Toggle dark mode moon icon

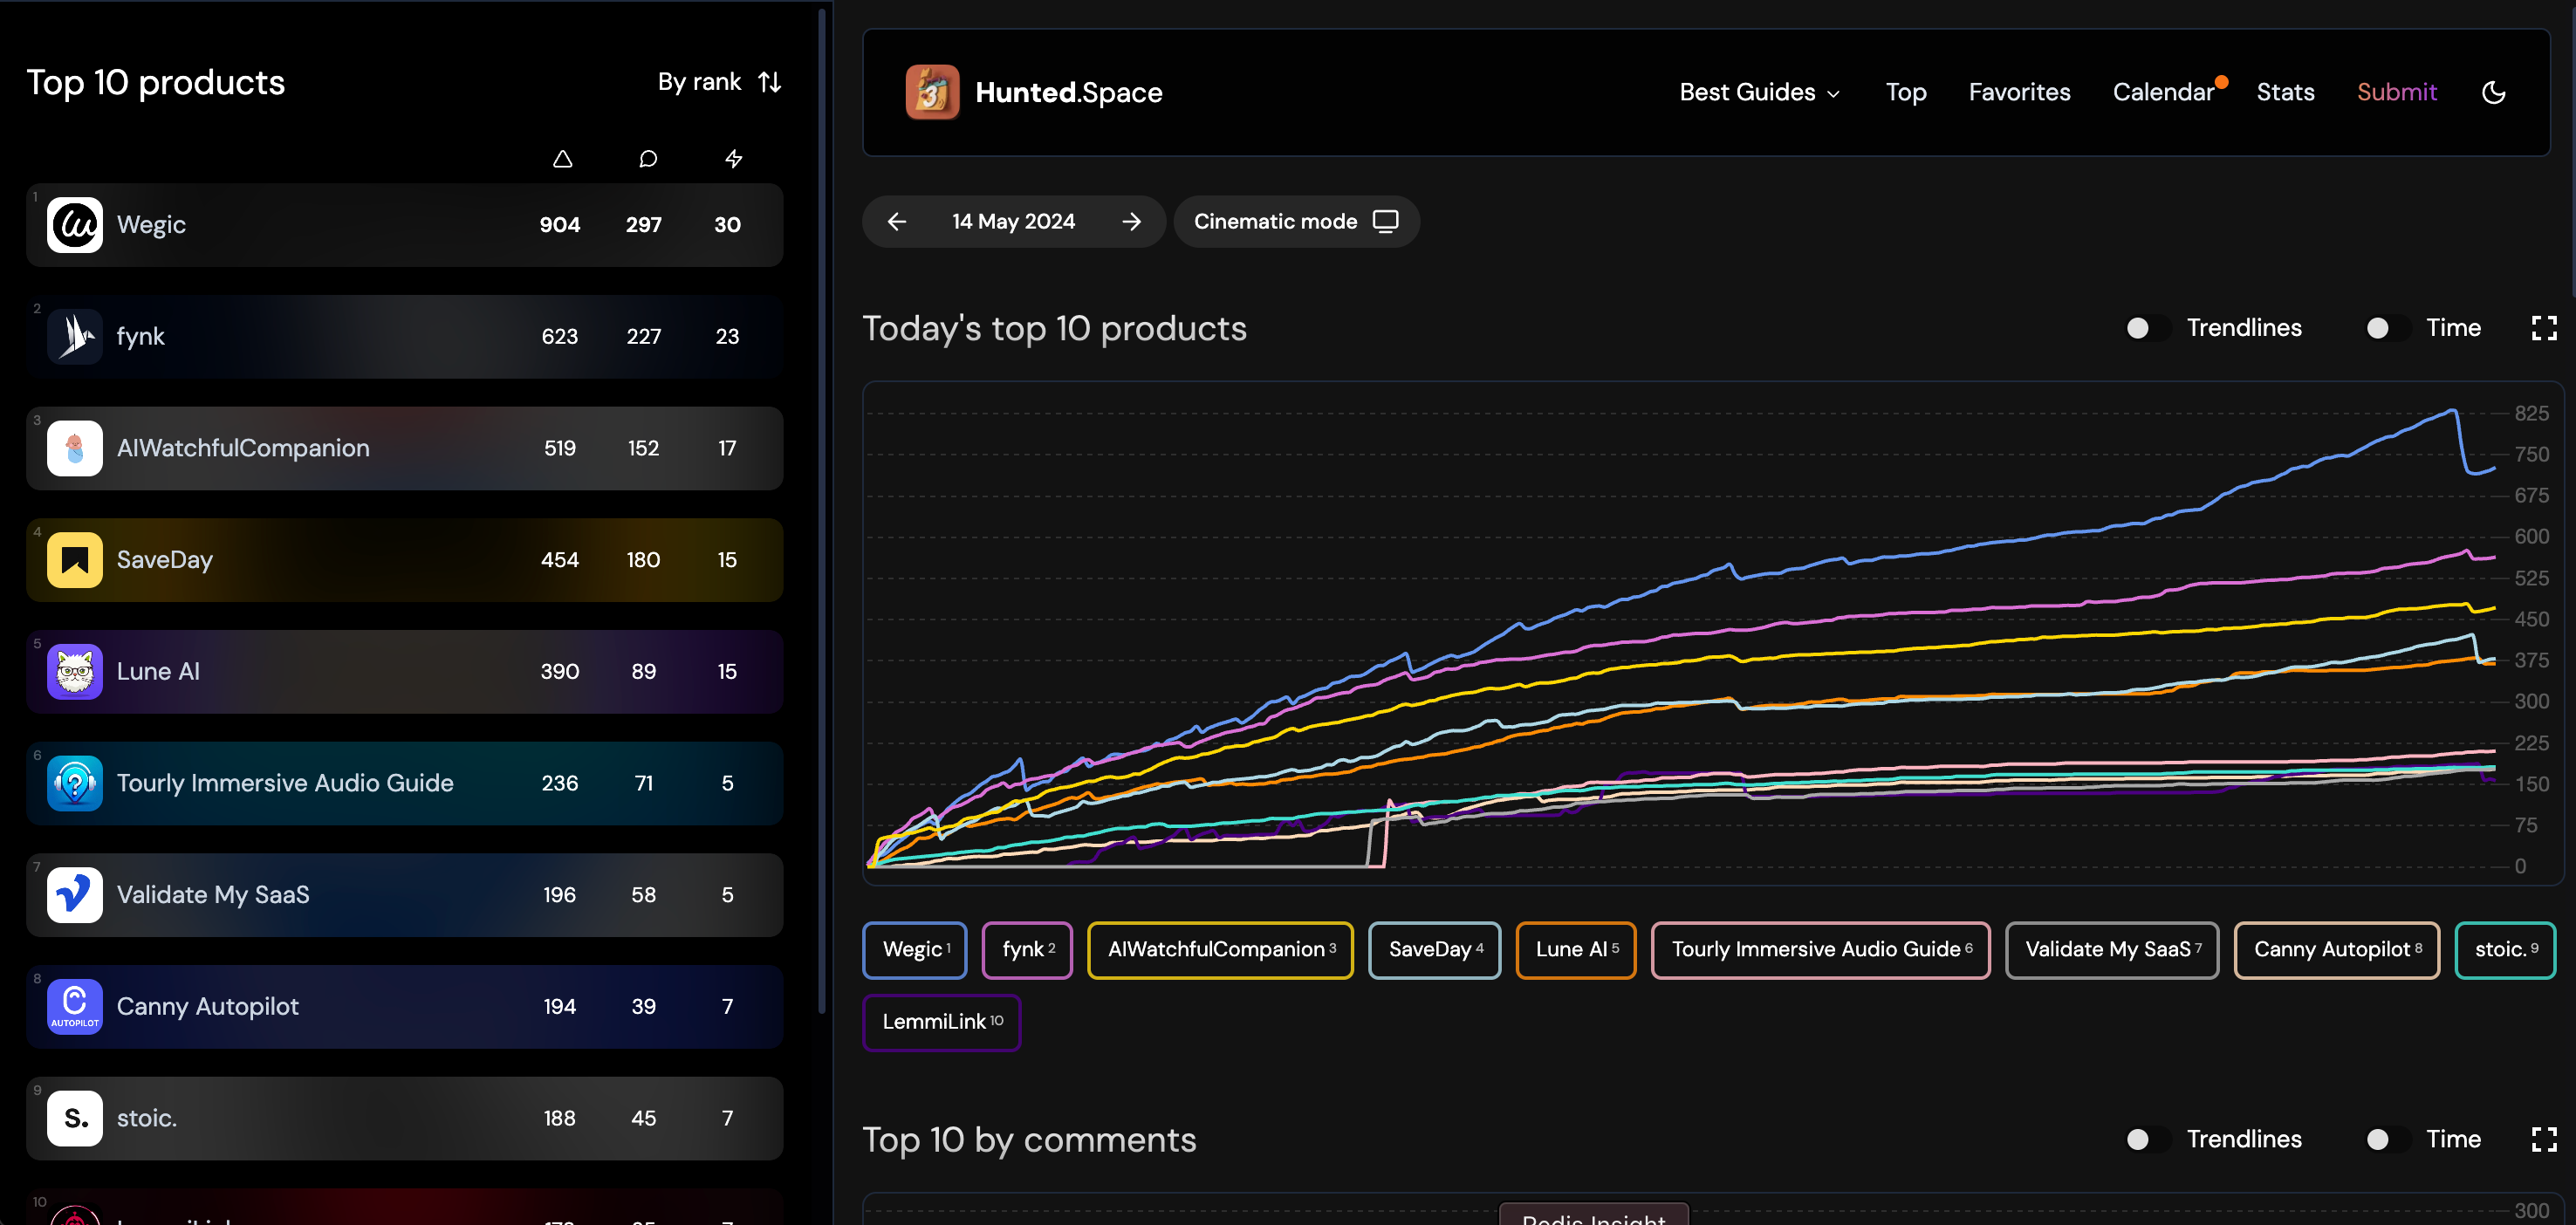2493,92
